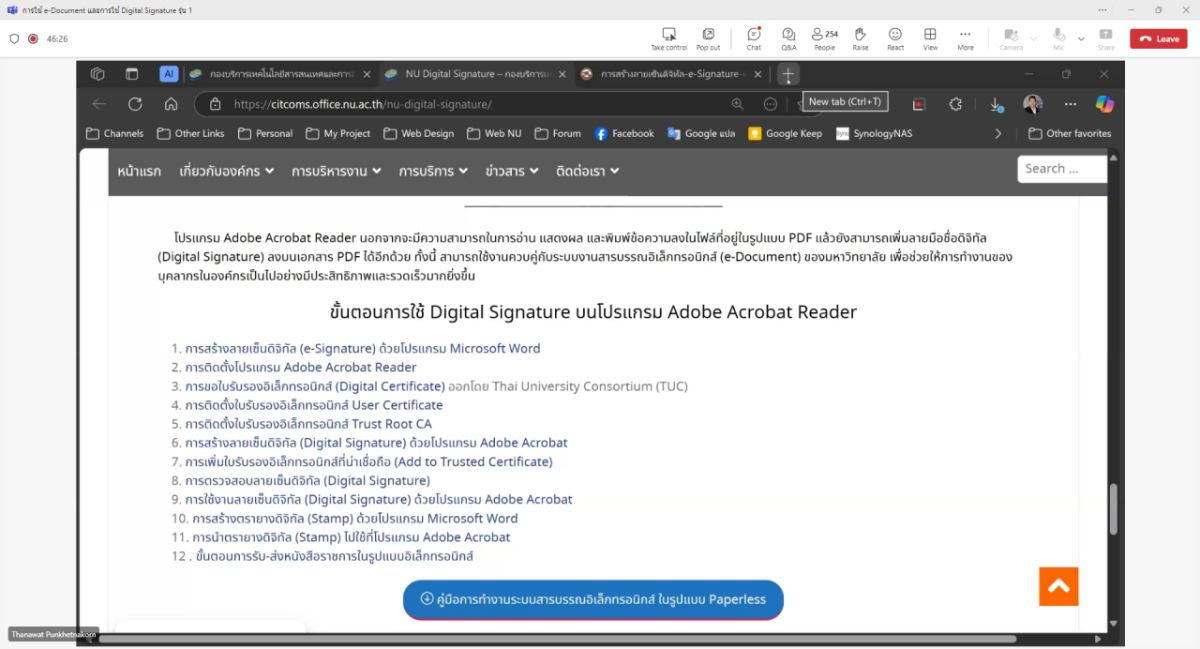Close the NU Digital Signature tab
Image resolution: width=1200 pixels, height=649 pixels.
tap(563, 74)
